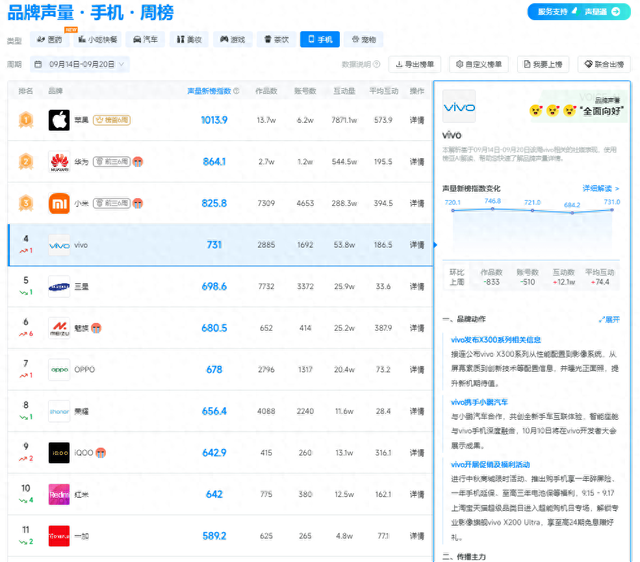Click the 联合出榜 button
The image size is (640, 562).
[604, 64]
